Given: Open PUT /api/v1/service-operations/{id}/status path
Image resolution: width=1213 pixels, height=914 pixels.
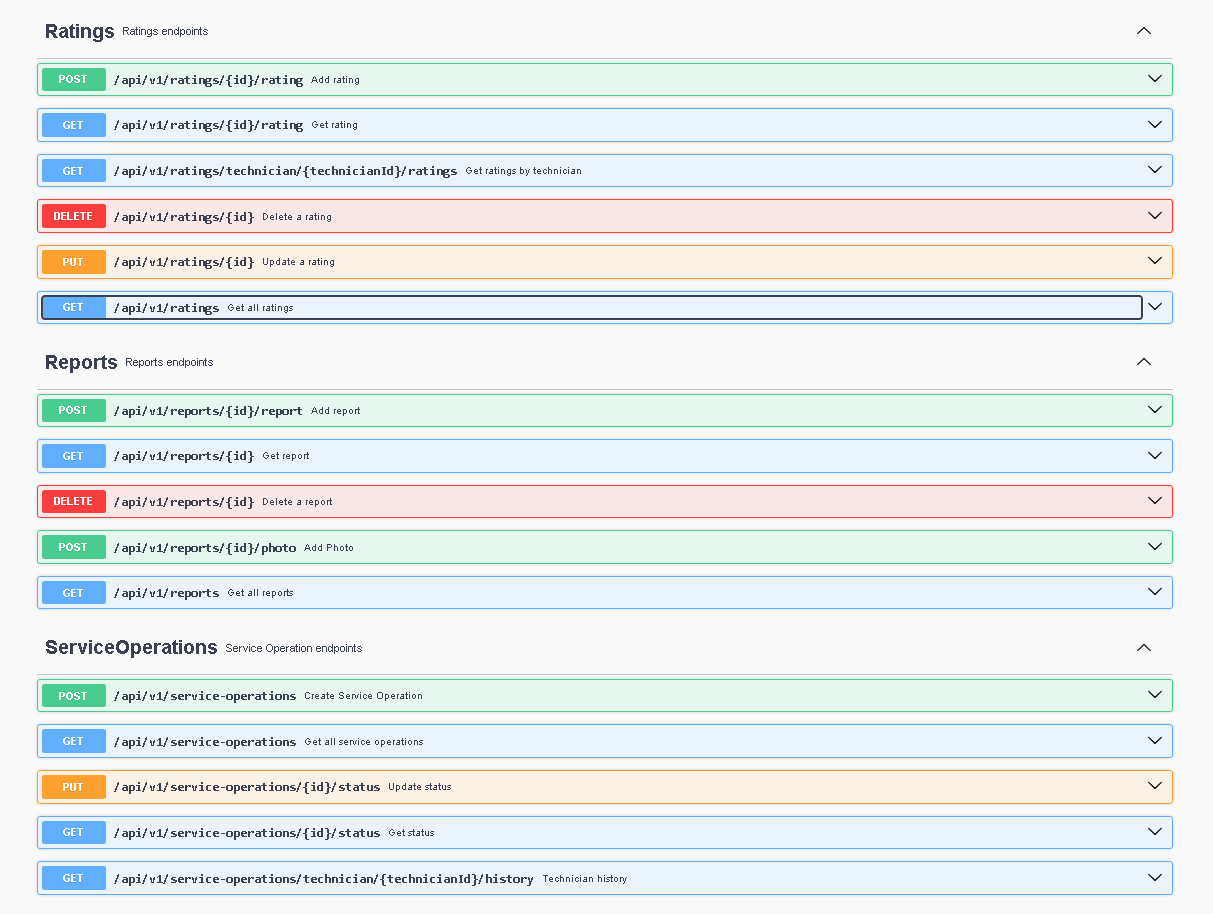Looking at the screenshot, I should tap(247, 787).
